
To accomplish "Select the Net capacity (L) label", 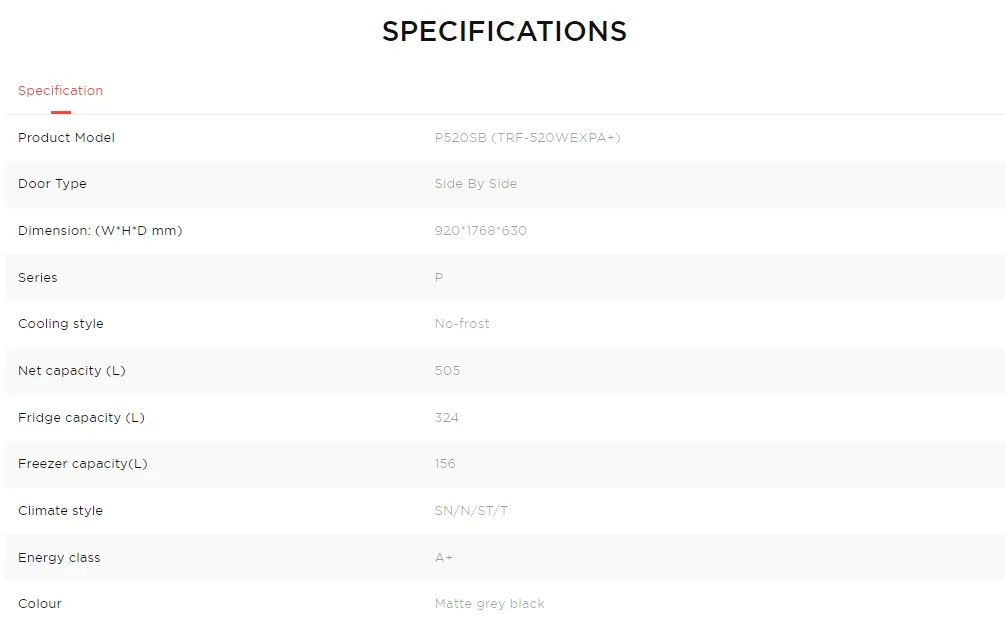I will pyautogui.click(x=72, y=370).
